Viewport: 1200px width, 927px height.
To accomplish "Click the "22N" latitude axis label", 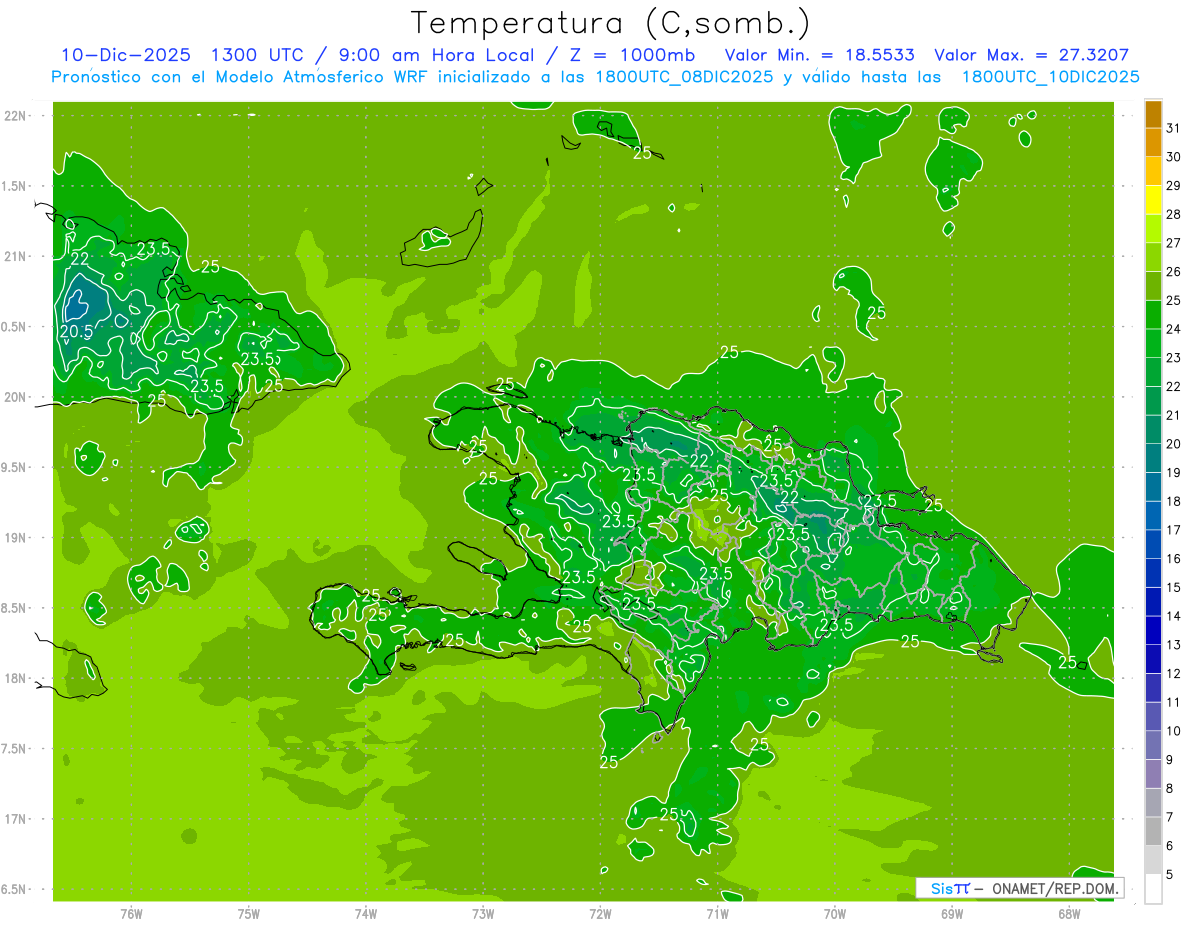I will click(15, 116).
